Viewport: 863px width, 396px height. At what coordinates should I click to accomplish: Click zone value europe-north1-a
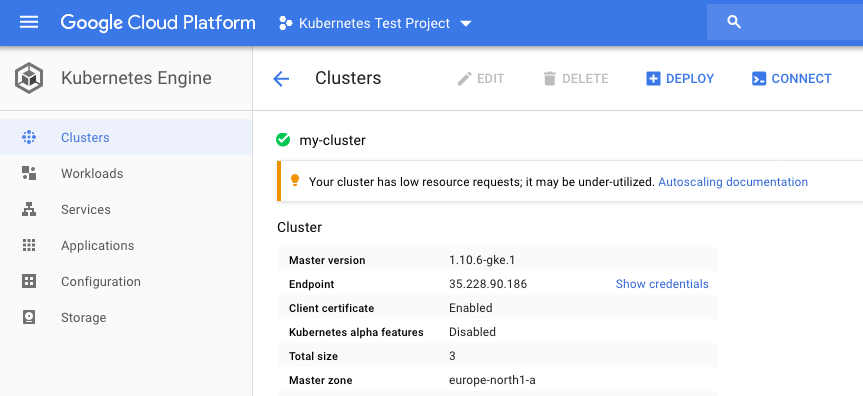[492, 380]
